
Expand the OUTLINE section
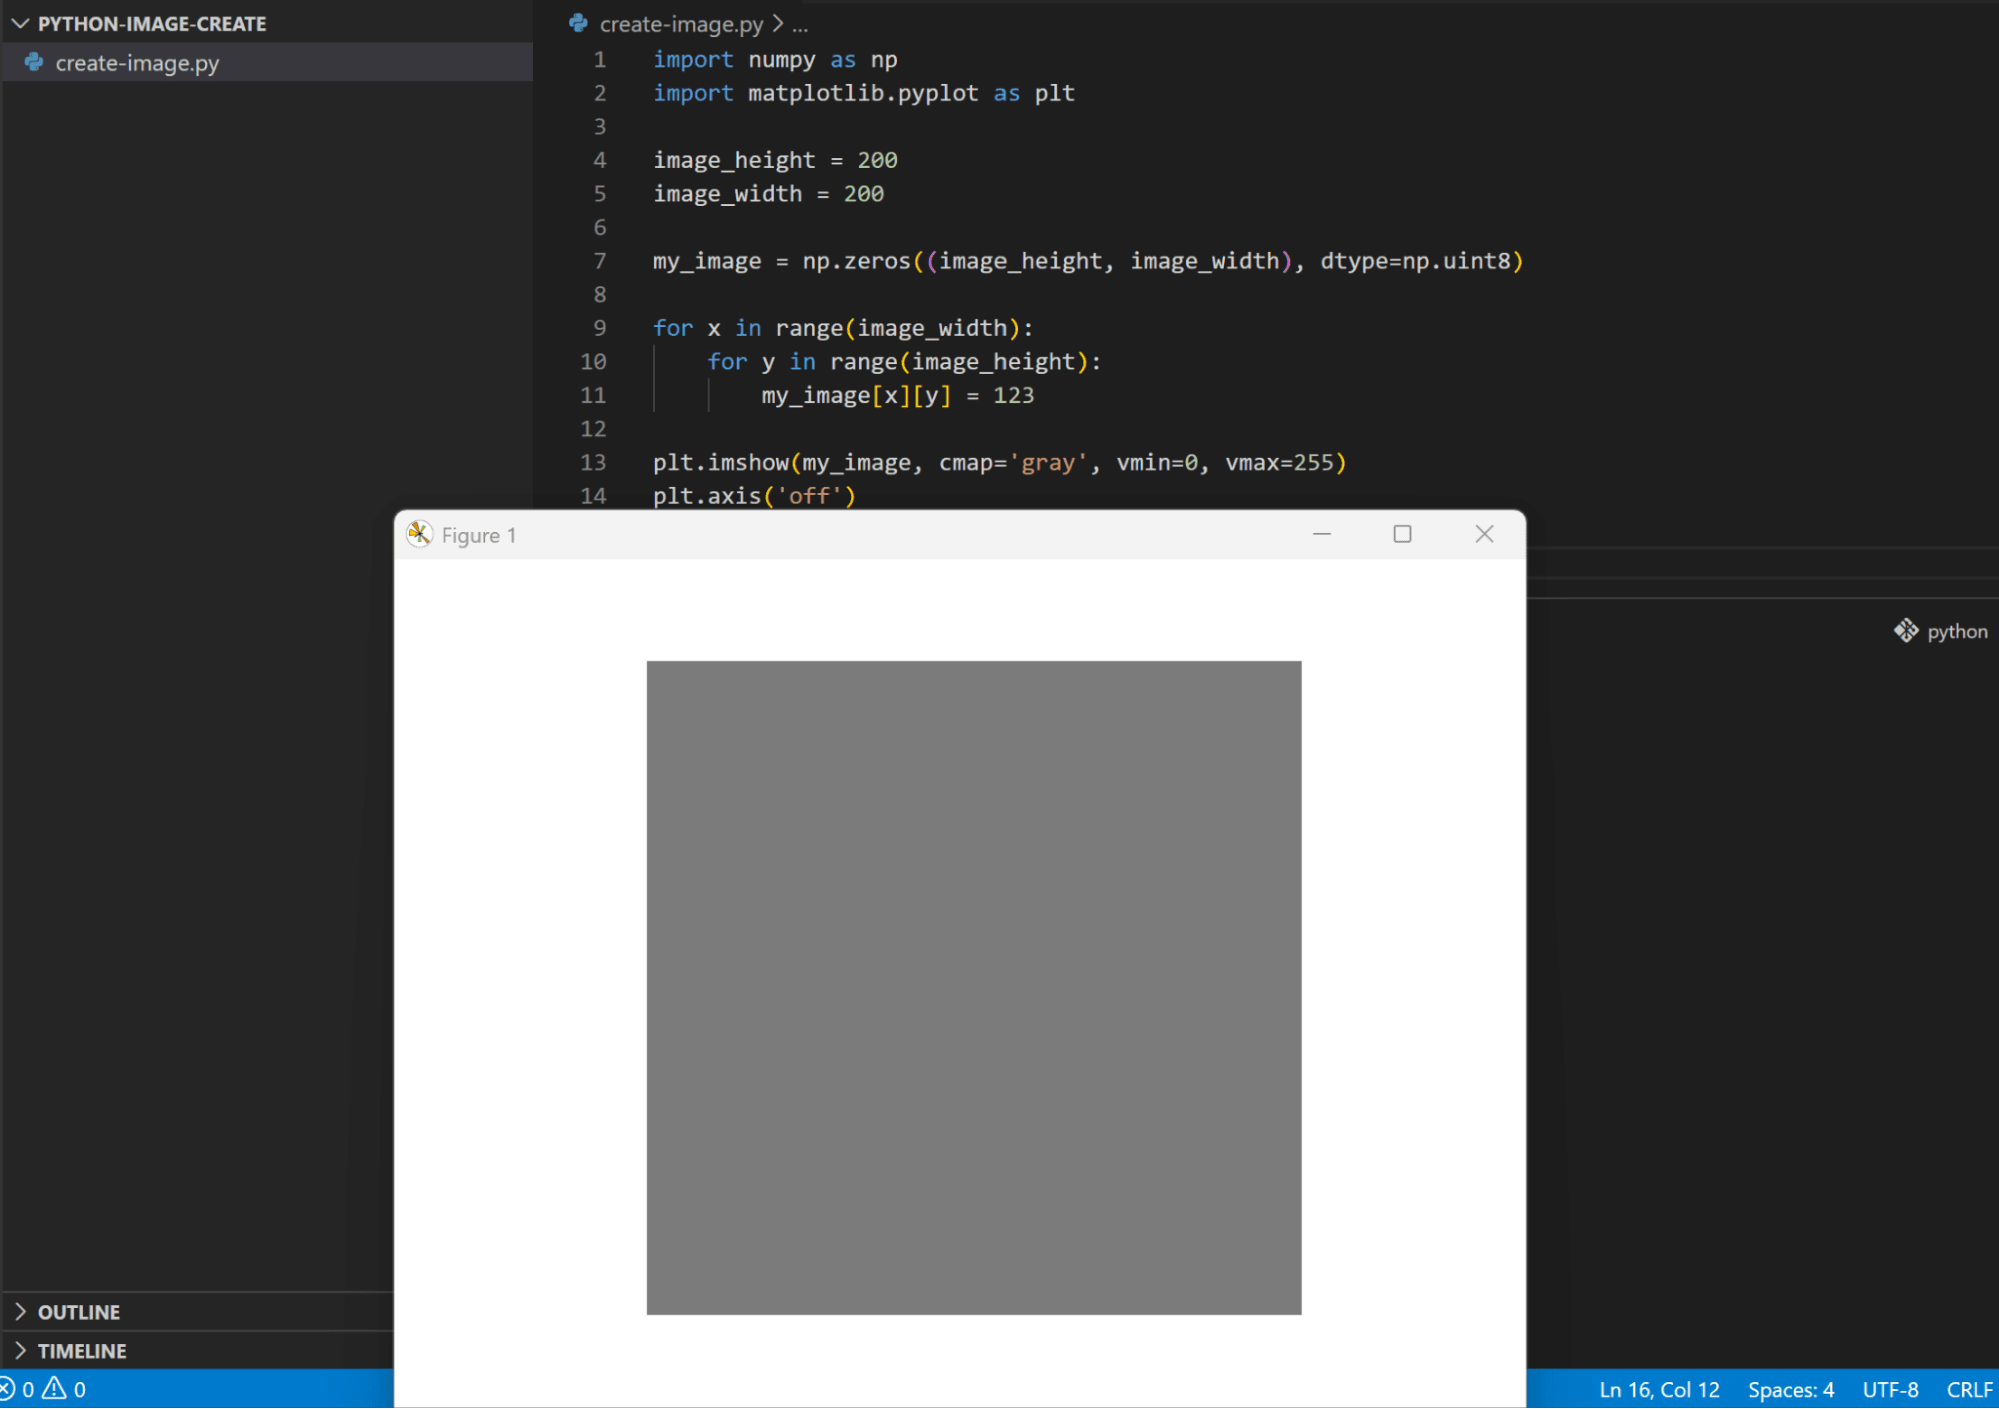78,1312
